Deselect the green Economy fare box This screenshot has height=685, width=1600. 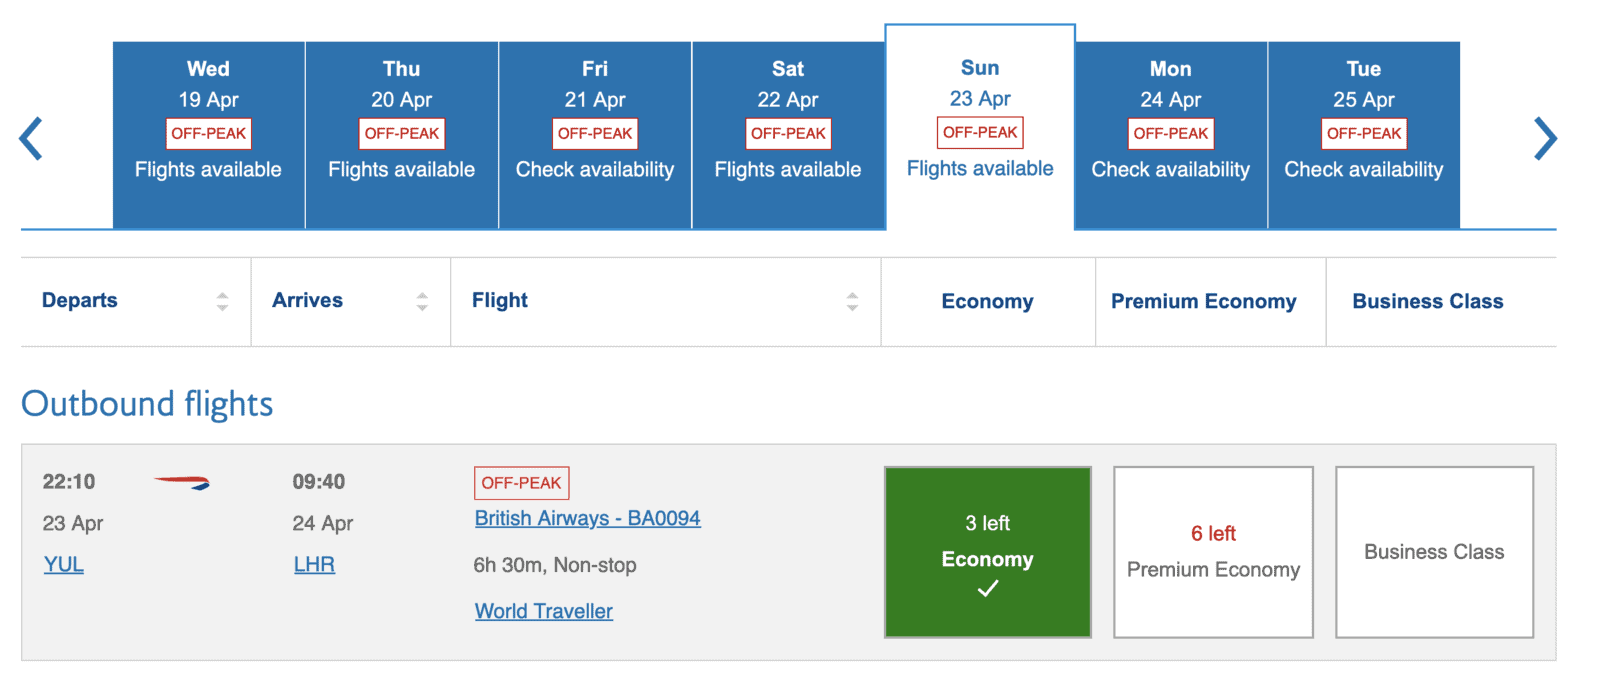point(987,551)
